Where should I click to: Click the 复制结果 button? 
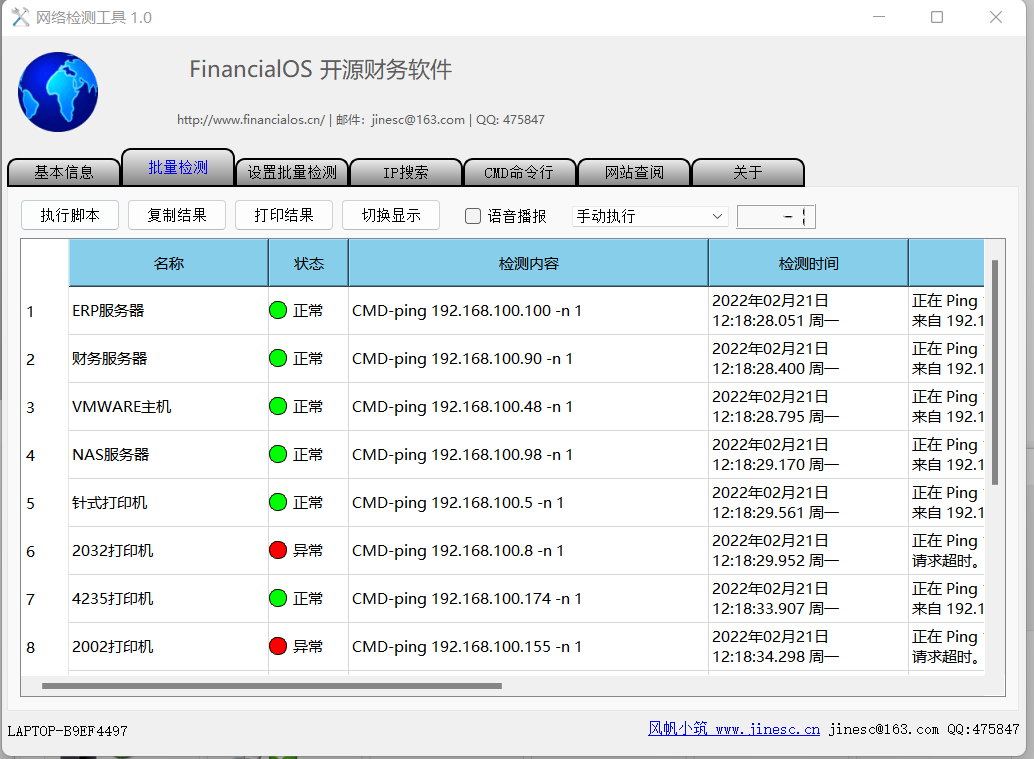177,215
